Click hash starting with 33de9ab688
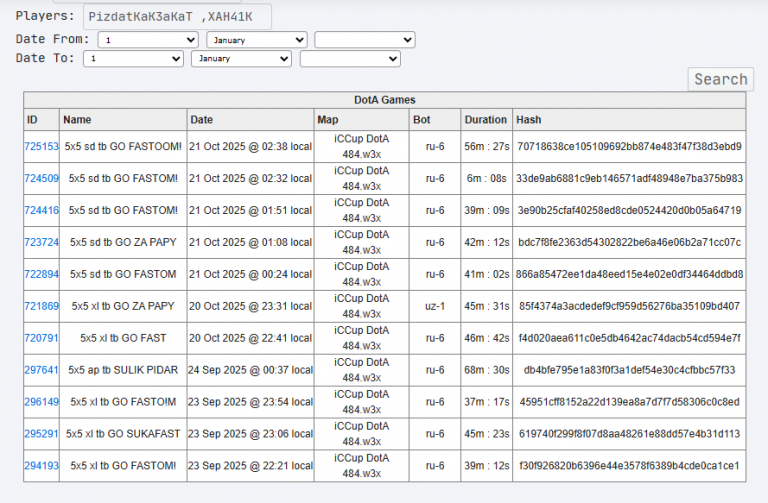The height and width of the screenshot is (503, 768). coord(629,178)
